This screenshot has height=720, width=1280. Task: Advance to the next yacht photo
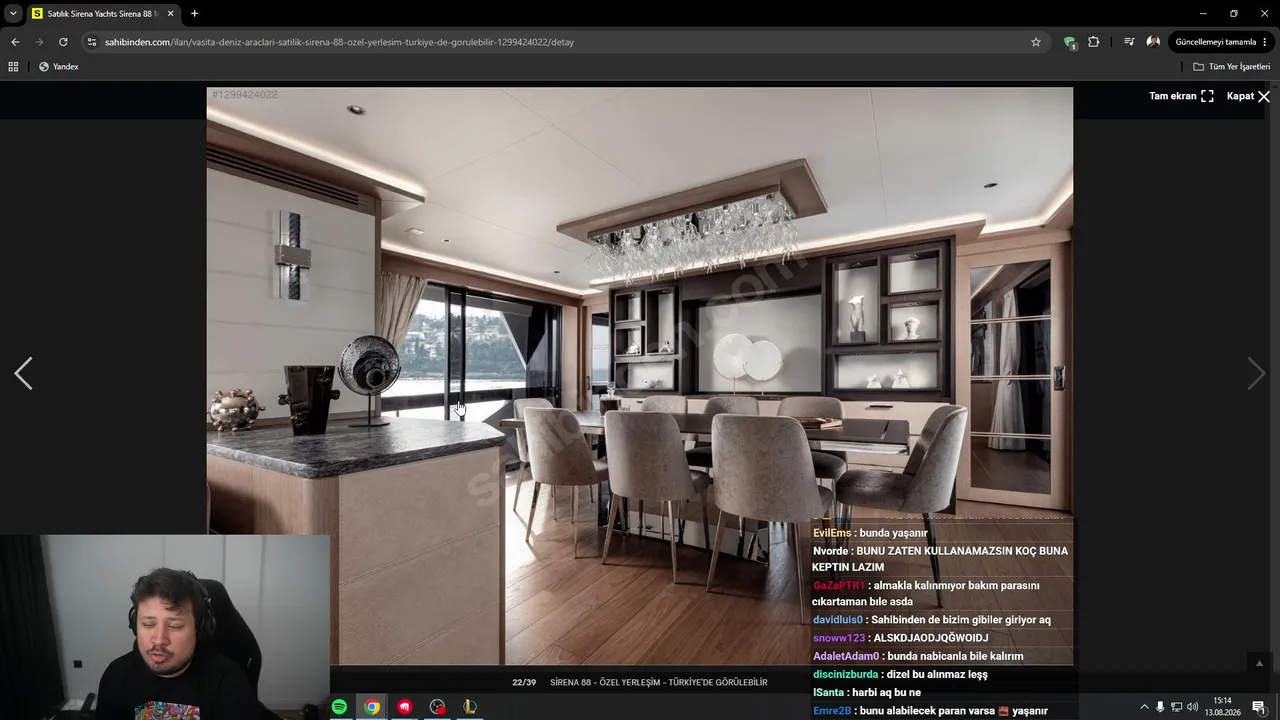pos(1256,373)
